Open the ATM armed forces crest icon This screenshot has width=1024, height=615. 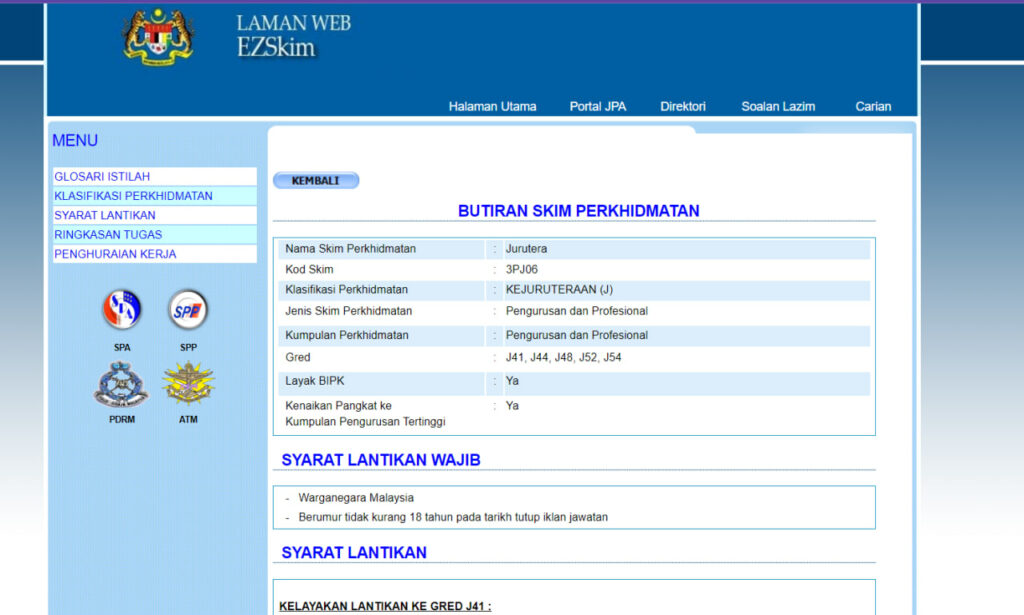[x=188, y=384]
